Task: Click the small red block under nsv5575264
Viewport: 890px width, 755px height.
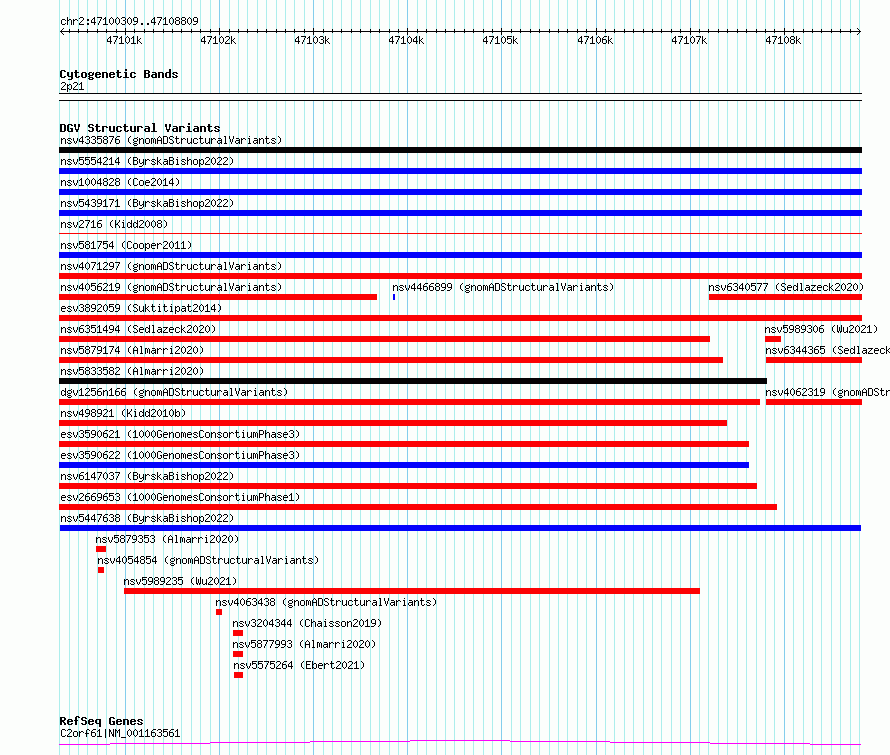Action: (238, 675)
